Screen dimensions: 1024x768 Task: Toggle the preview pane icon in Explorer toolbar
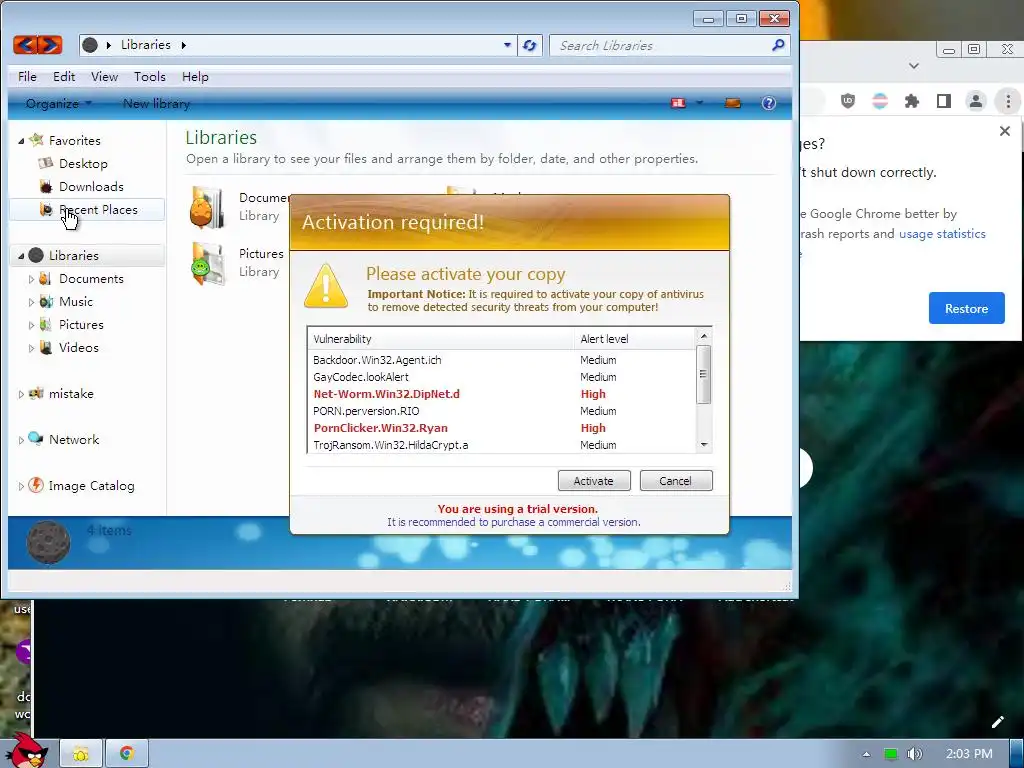point(733,103)
